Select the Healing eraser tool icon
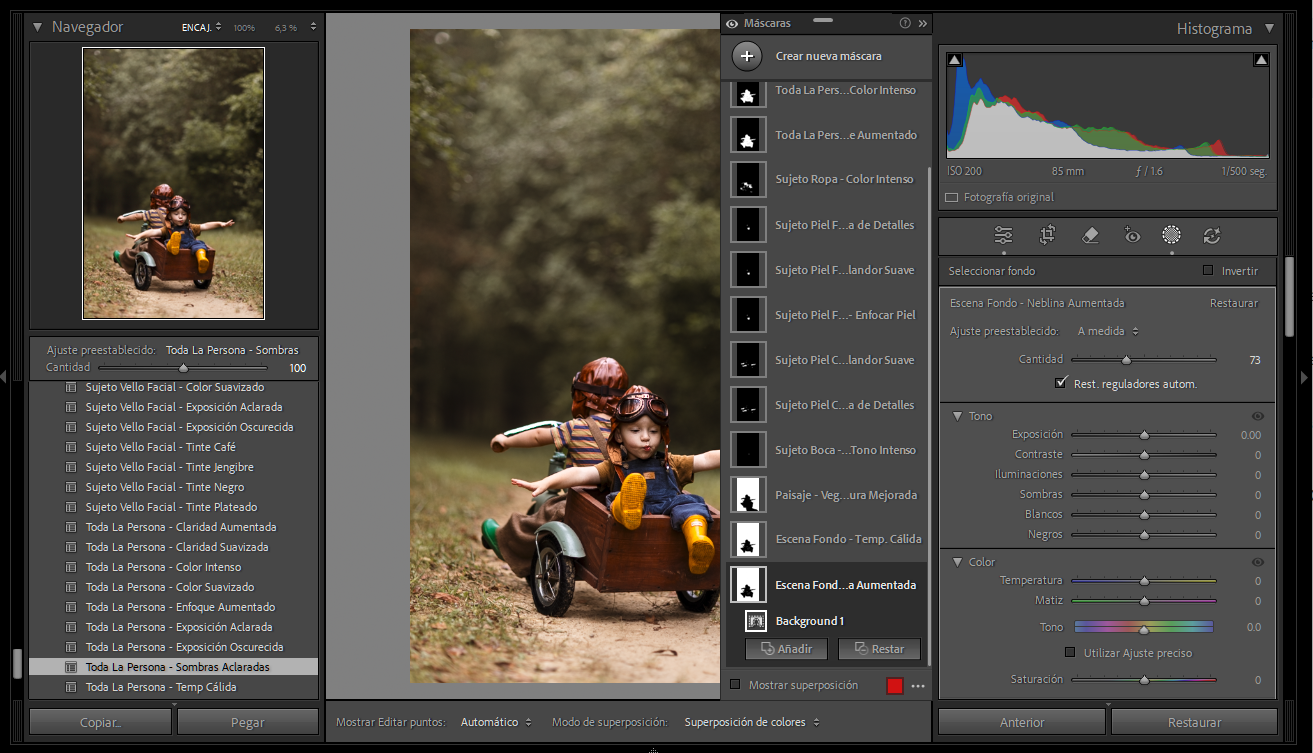The width and height of the screenshot is (1313, 753). point(1090,235)
